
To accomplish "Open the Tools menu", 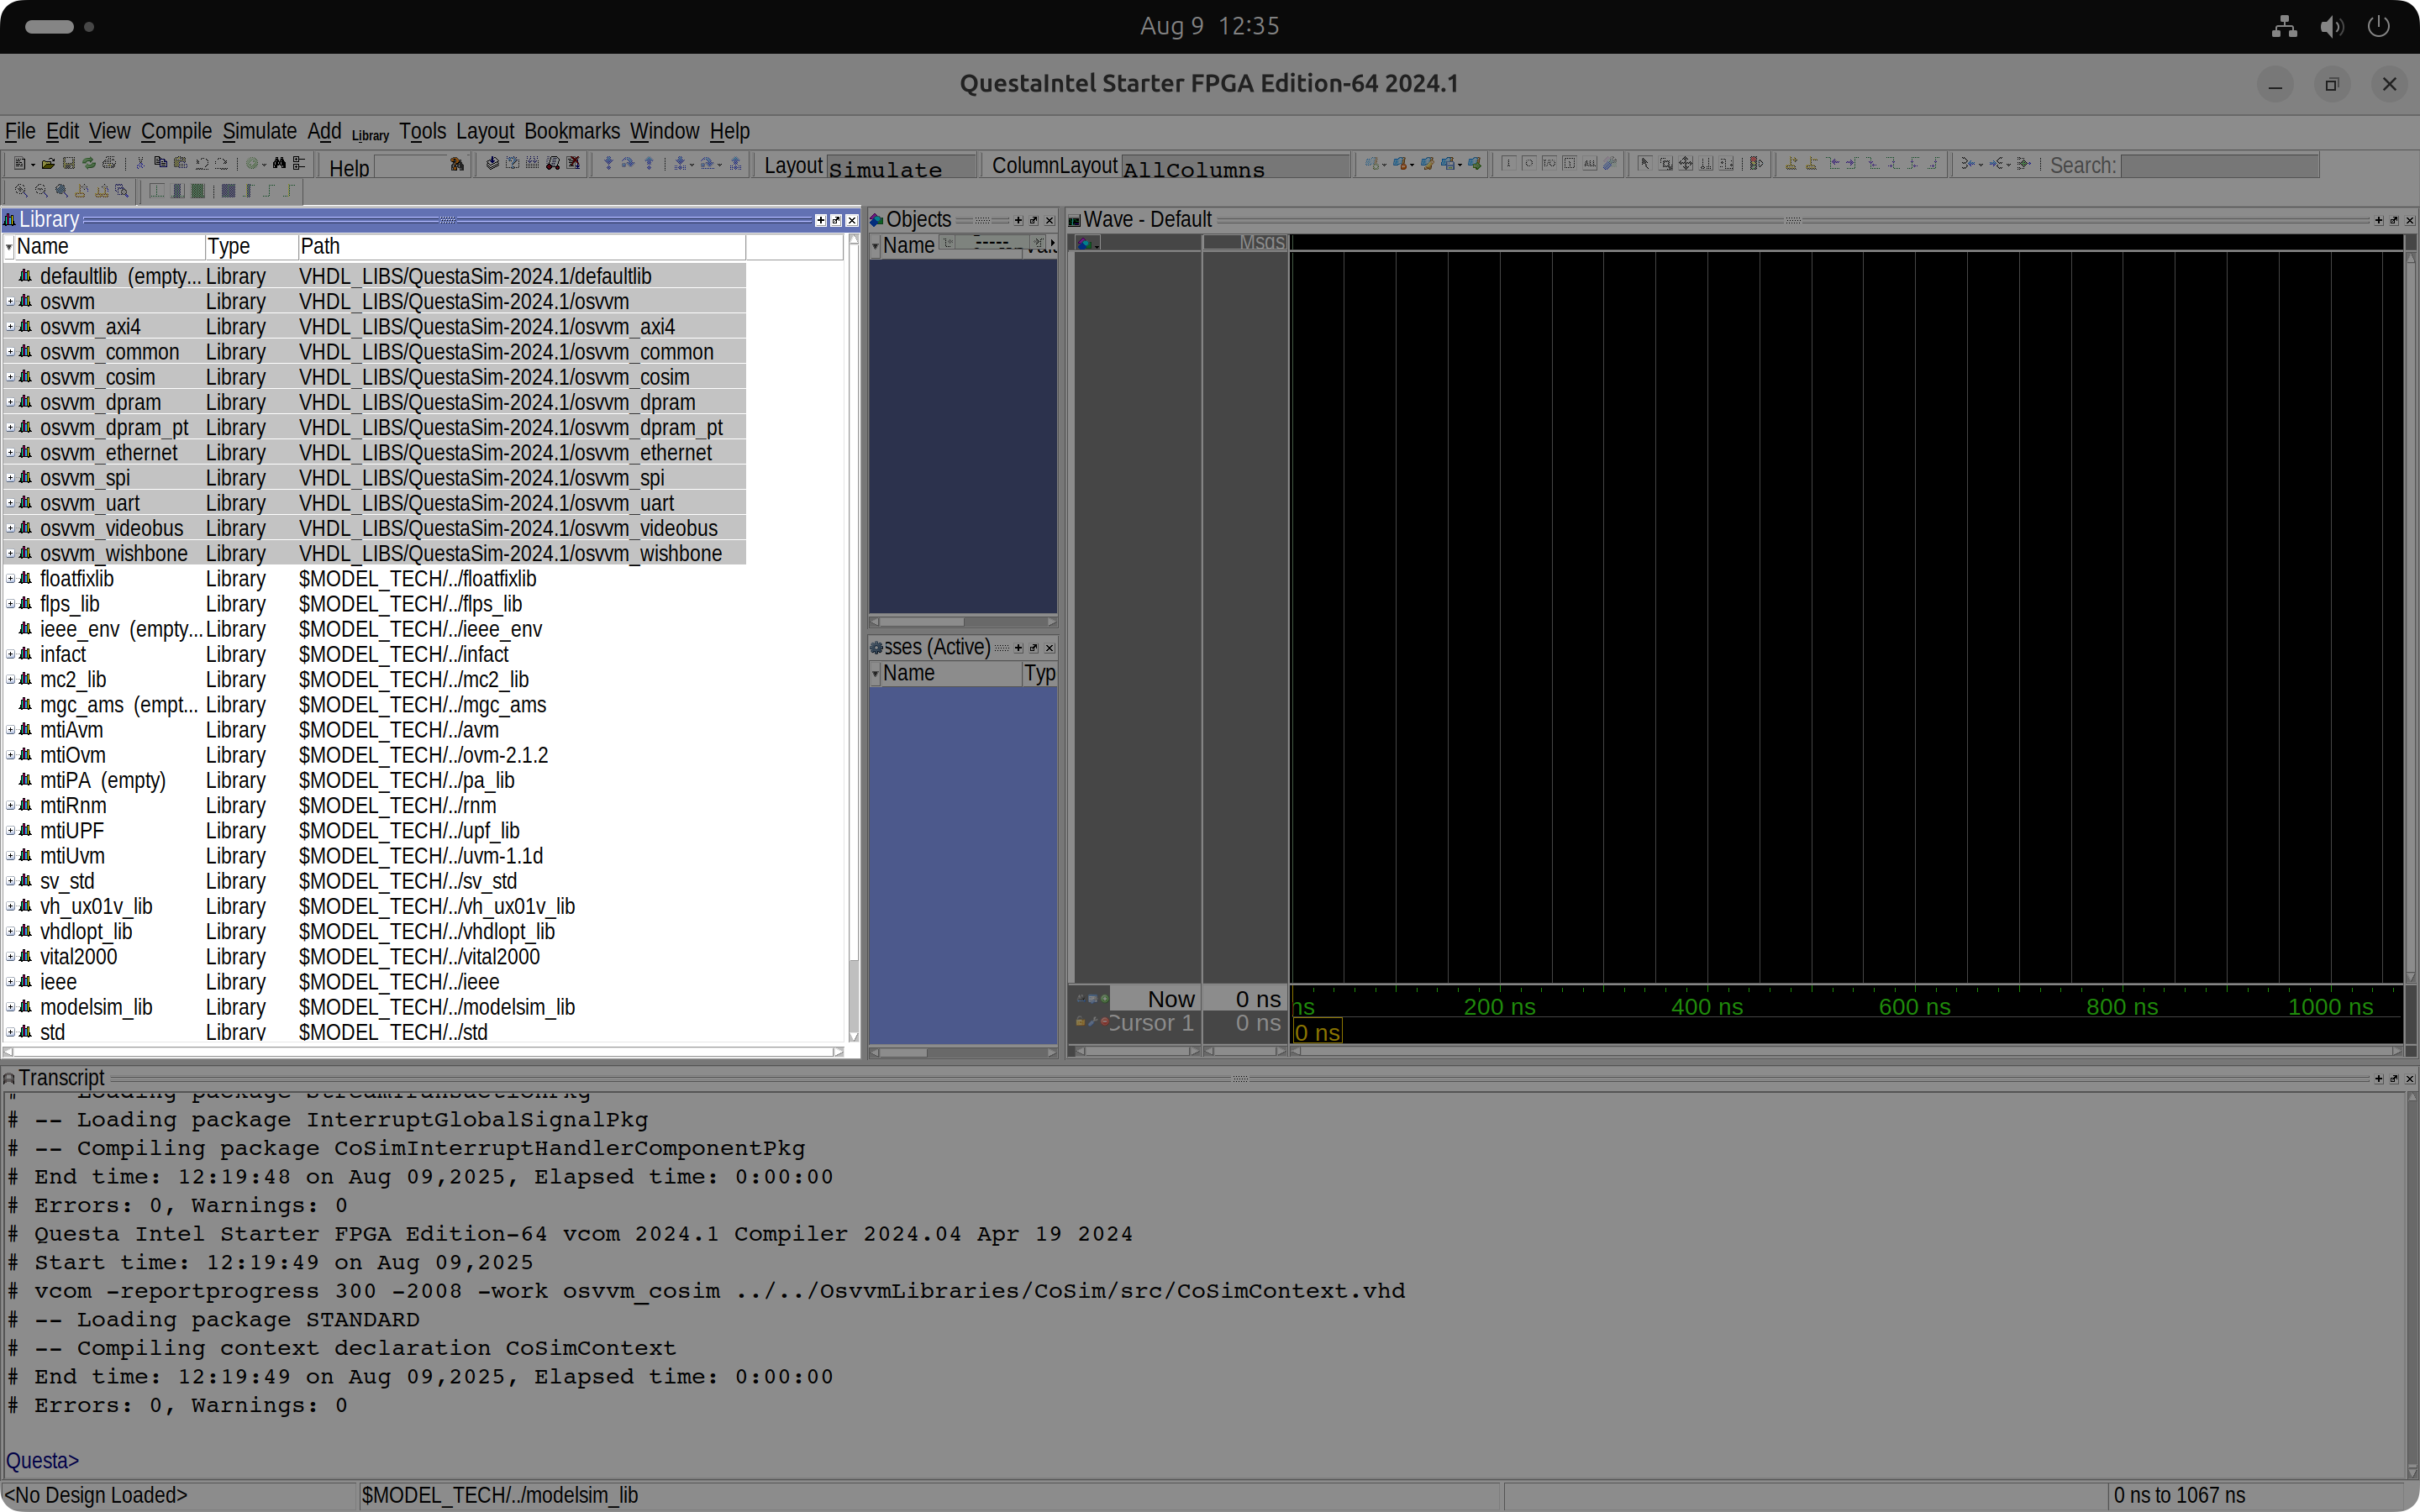I will click(422, 131).
